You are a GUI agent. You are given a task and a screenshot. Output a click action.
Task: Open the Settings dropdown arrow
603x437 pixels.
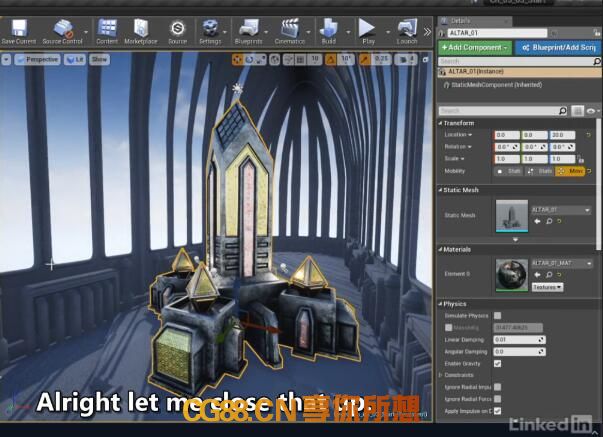(225, 32)
